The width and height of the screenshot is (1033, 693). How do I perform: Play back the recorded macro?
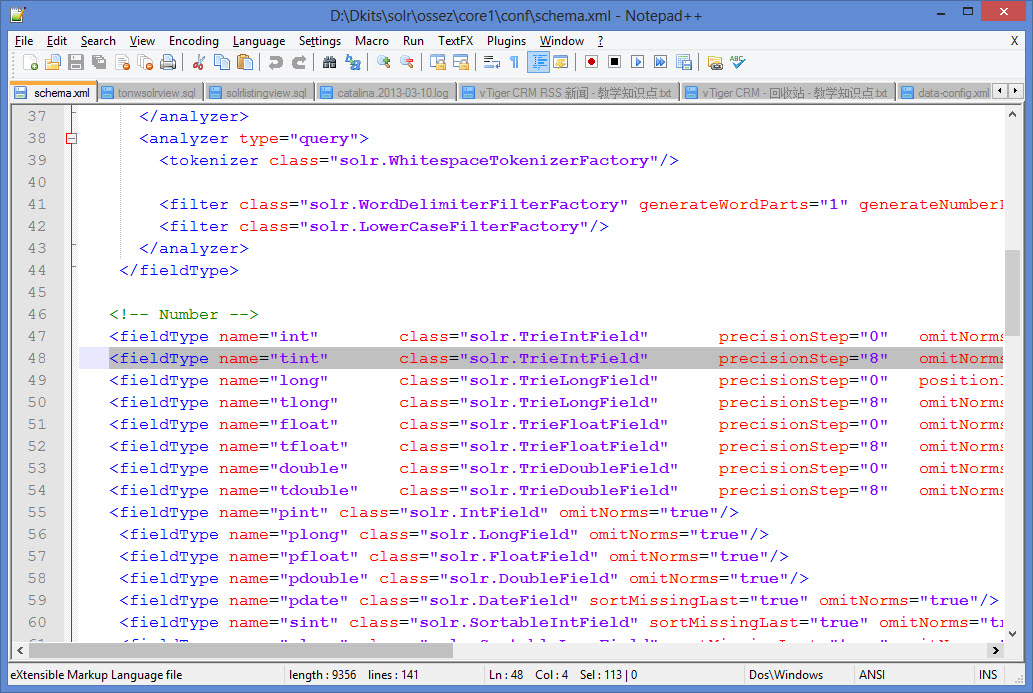tap(637, 63)
